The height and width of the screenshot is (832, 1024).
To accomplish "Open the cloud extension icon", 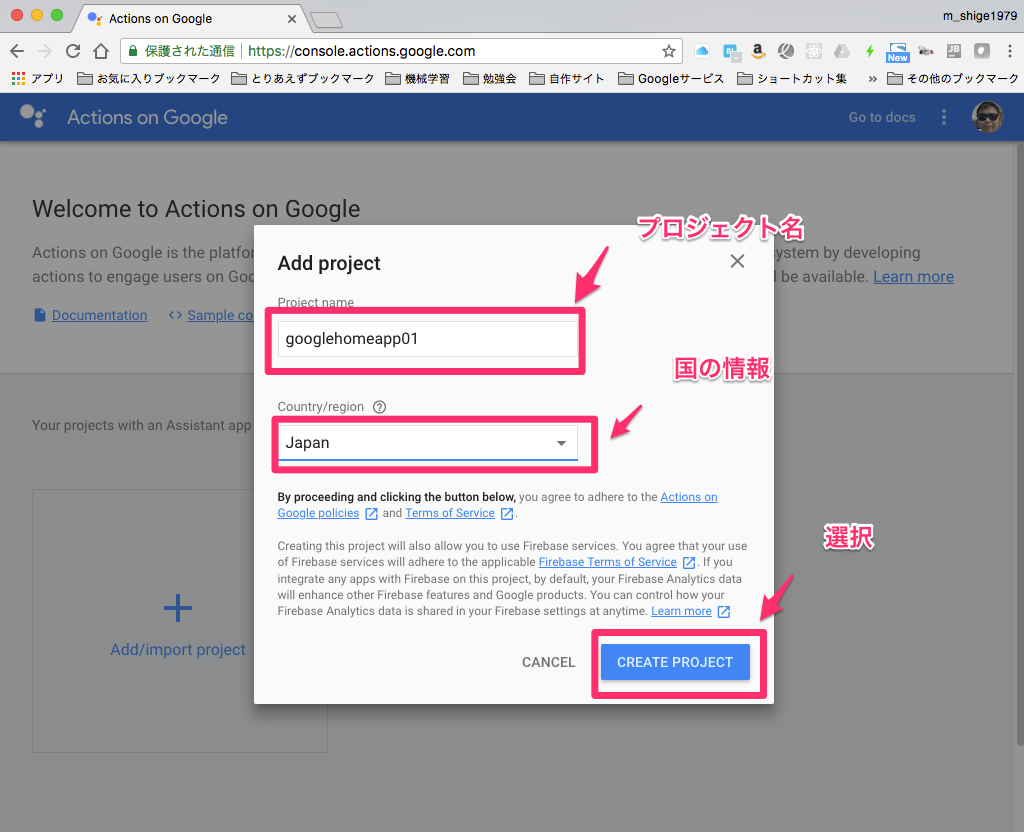I will point(702,51).
